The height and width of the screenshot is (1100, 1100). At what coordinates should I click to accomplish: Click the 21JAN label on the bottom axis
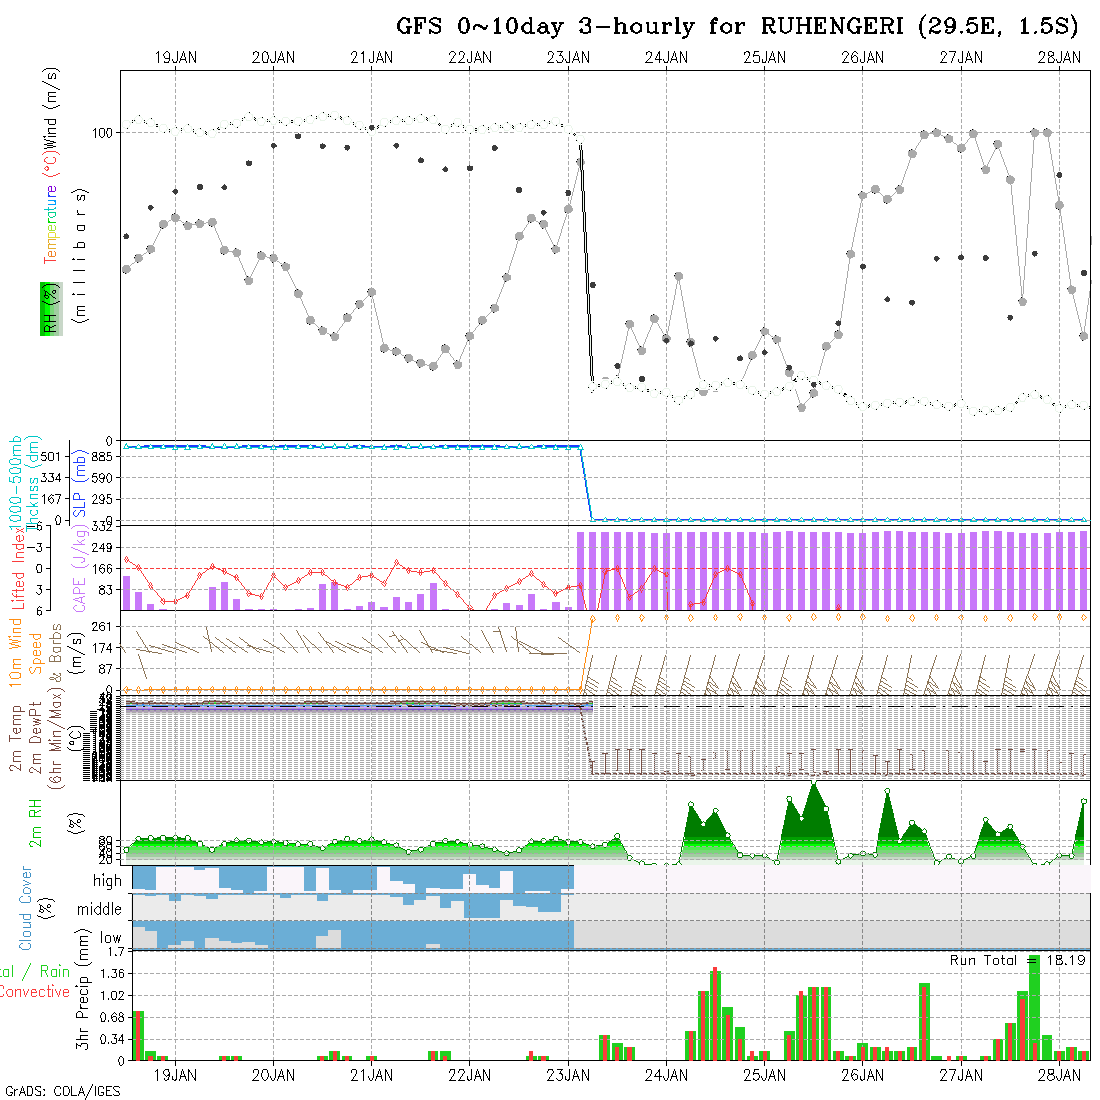pyautogui.click(x=371, y=1075)
